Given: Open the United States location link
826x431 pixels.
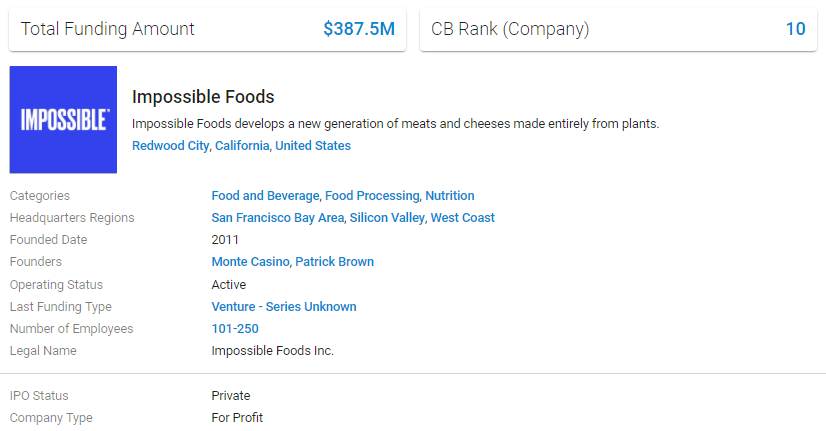Looking at the screenshot, I should pyautogui.click(x=313, y=146).
